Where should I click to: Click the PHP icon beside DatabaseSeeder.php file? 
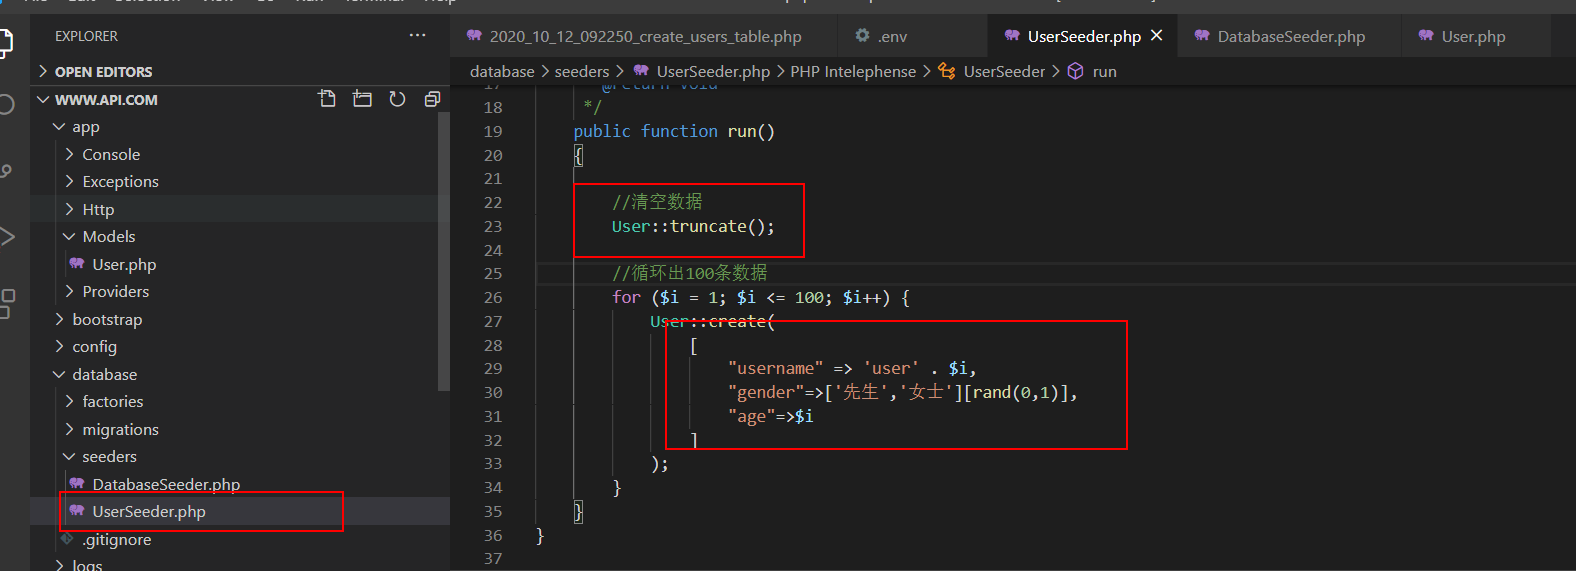pyautogui.click(x=77, y=484)
